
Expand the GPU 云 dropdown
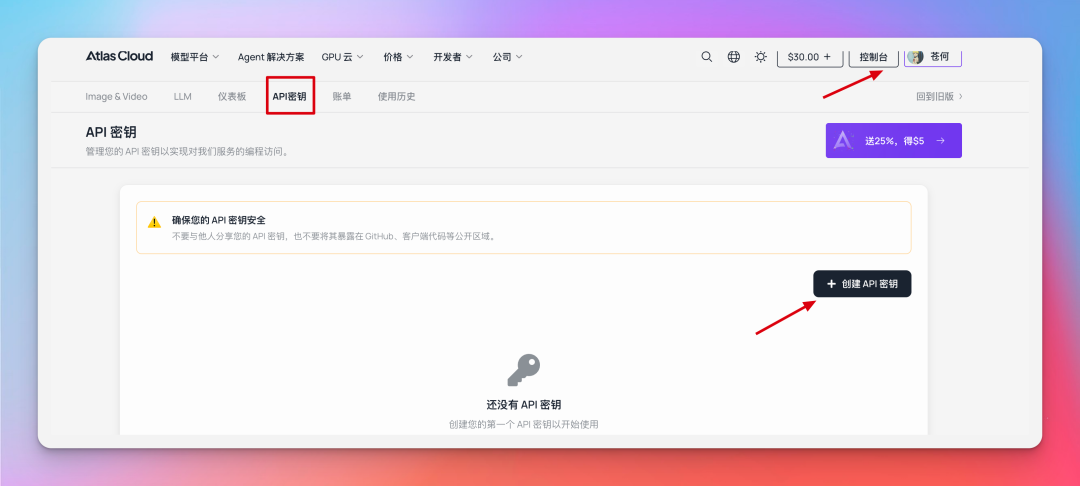pos(342,57)
